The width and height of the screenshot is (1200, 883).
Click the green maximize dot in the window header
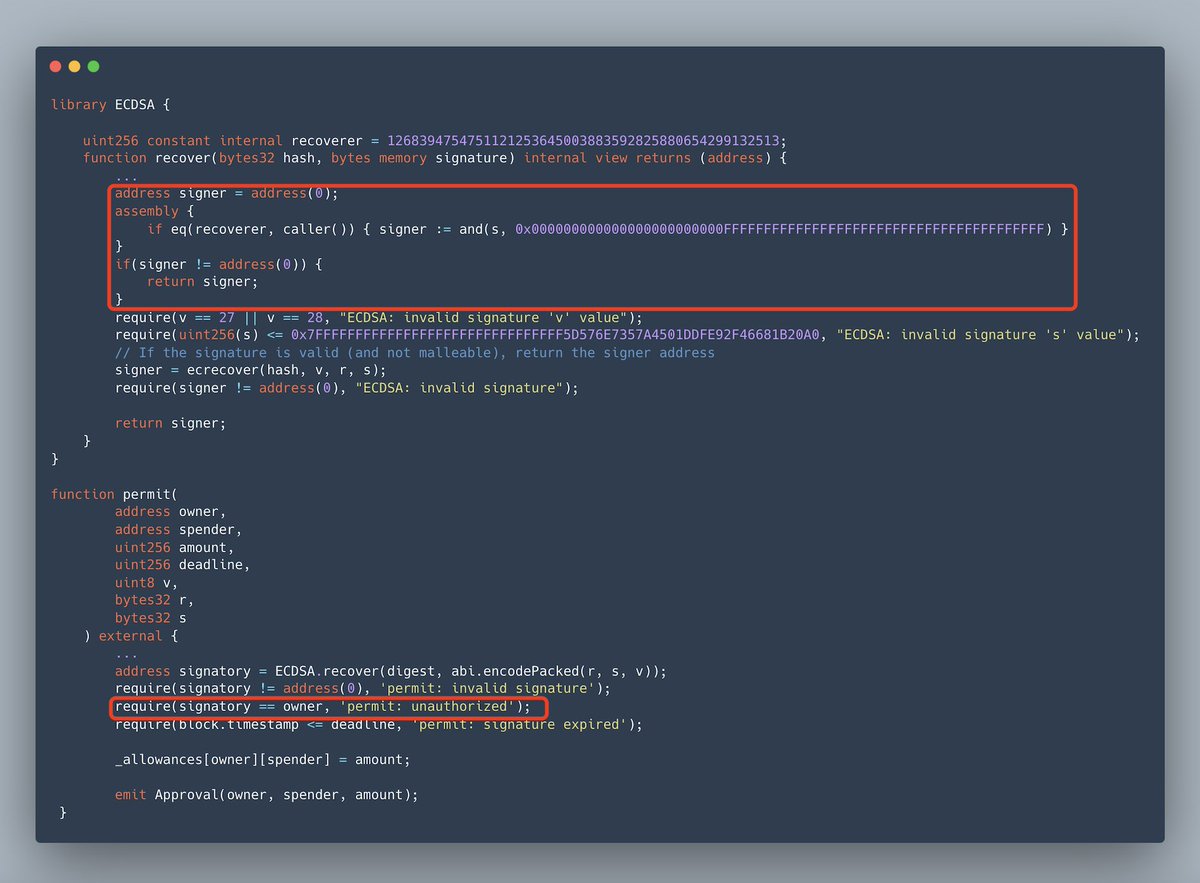point(94,67)
